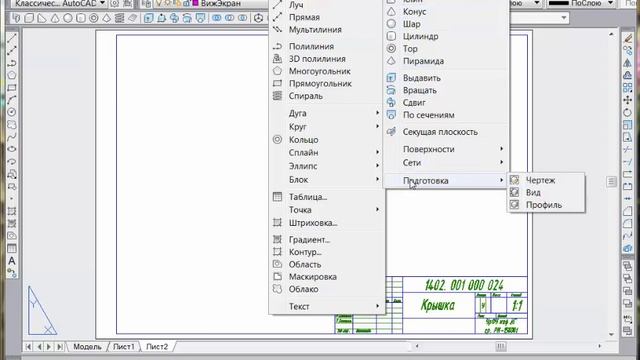Click the 1402. 001 000 024 drawing number
Screen dimensions: 640x360
[464, 285]
